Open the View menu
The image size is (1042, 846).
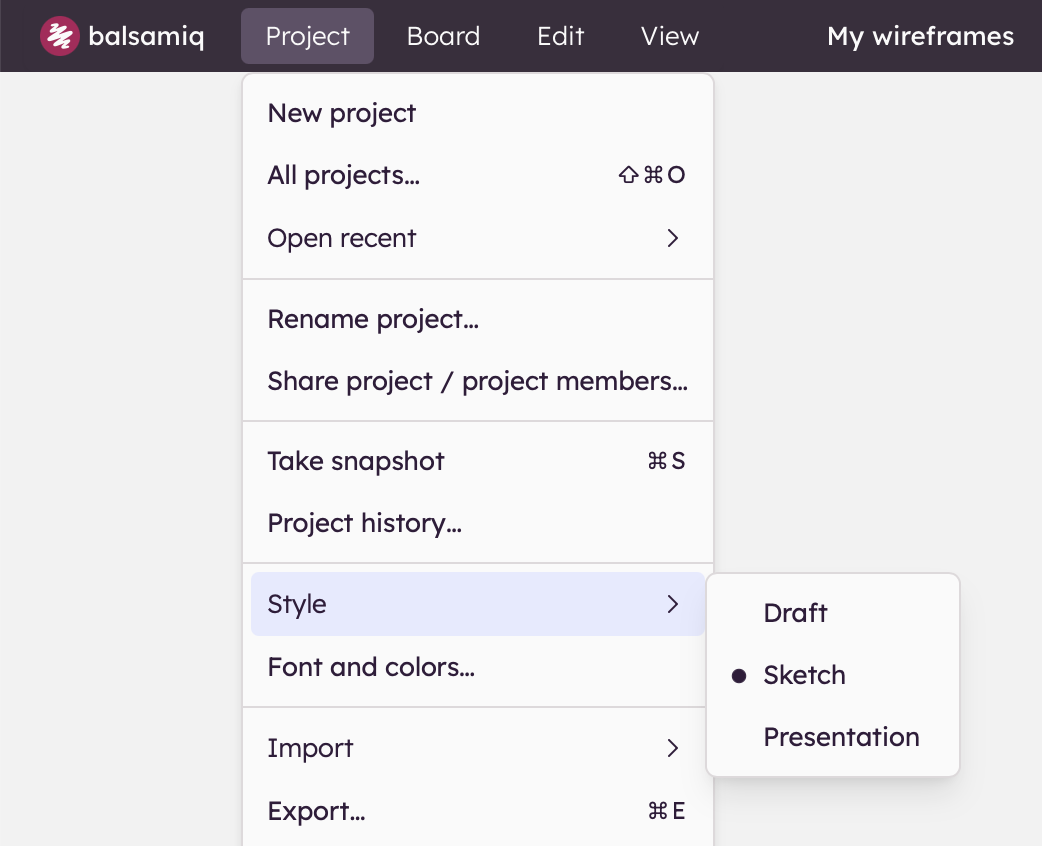669,36
